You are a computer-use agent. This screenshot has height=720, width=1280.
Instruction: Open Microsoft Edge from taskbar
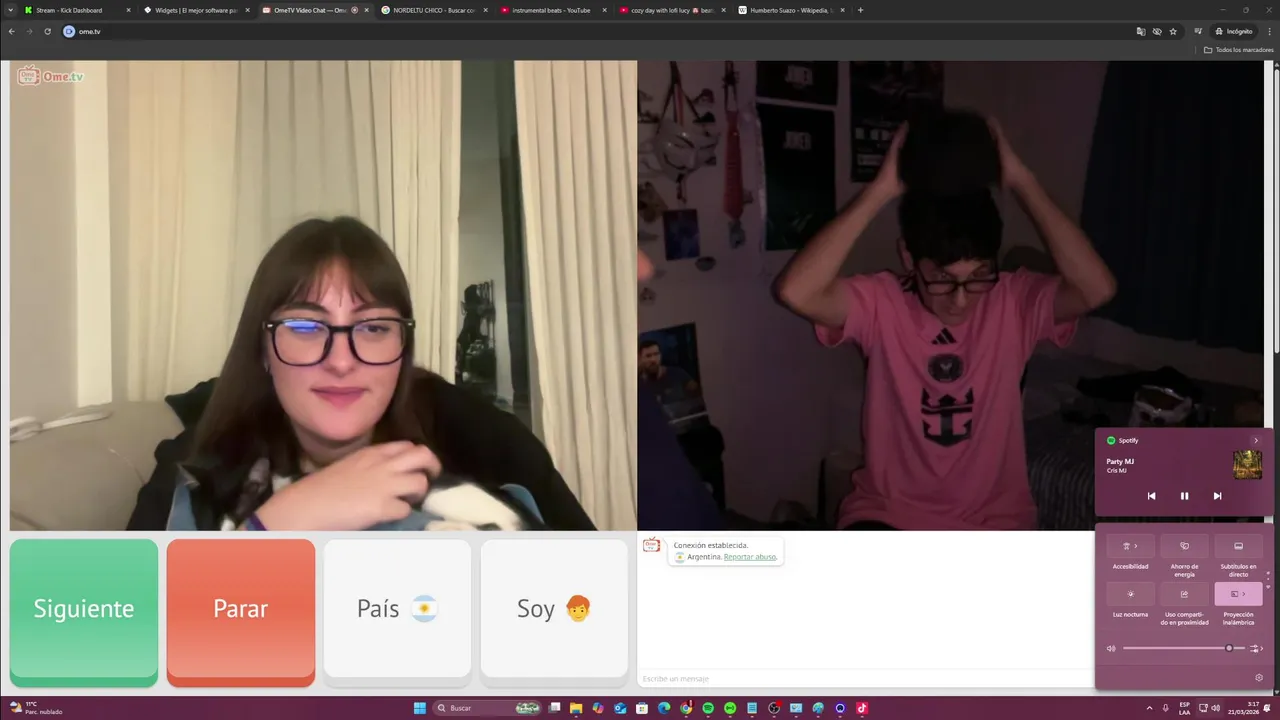[664, 708]
